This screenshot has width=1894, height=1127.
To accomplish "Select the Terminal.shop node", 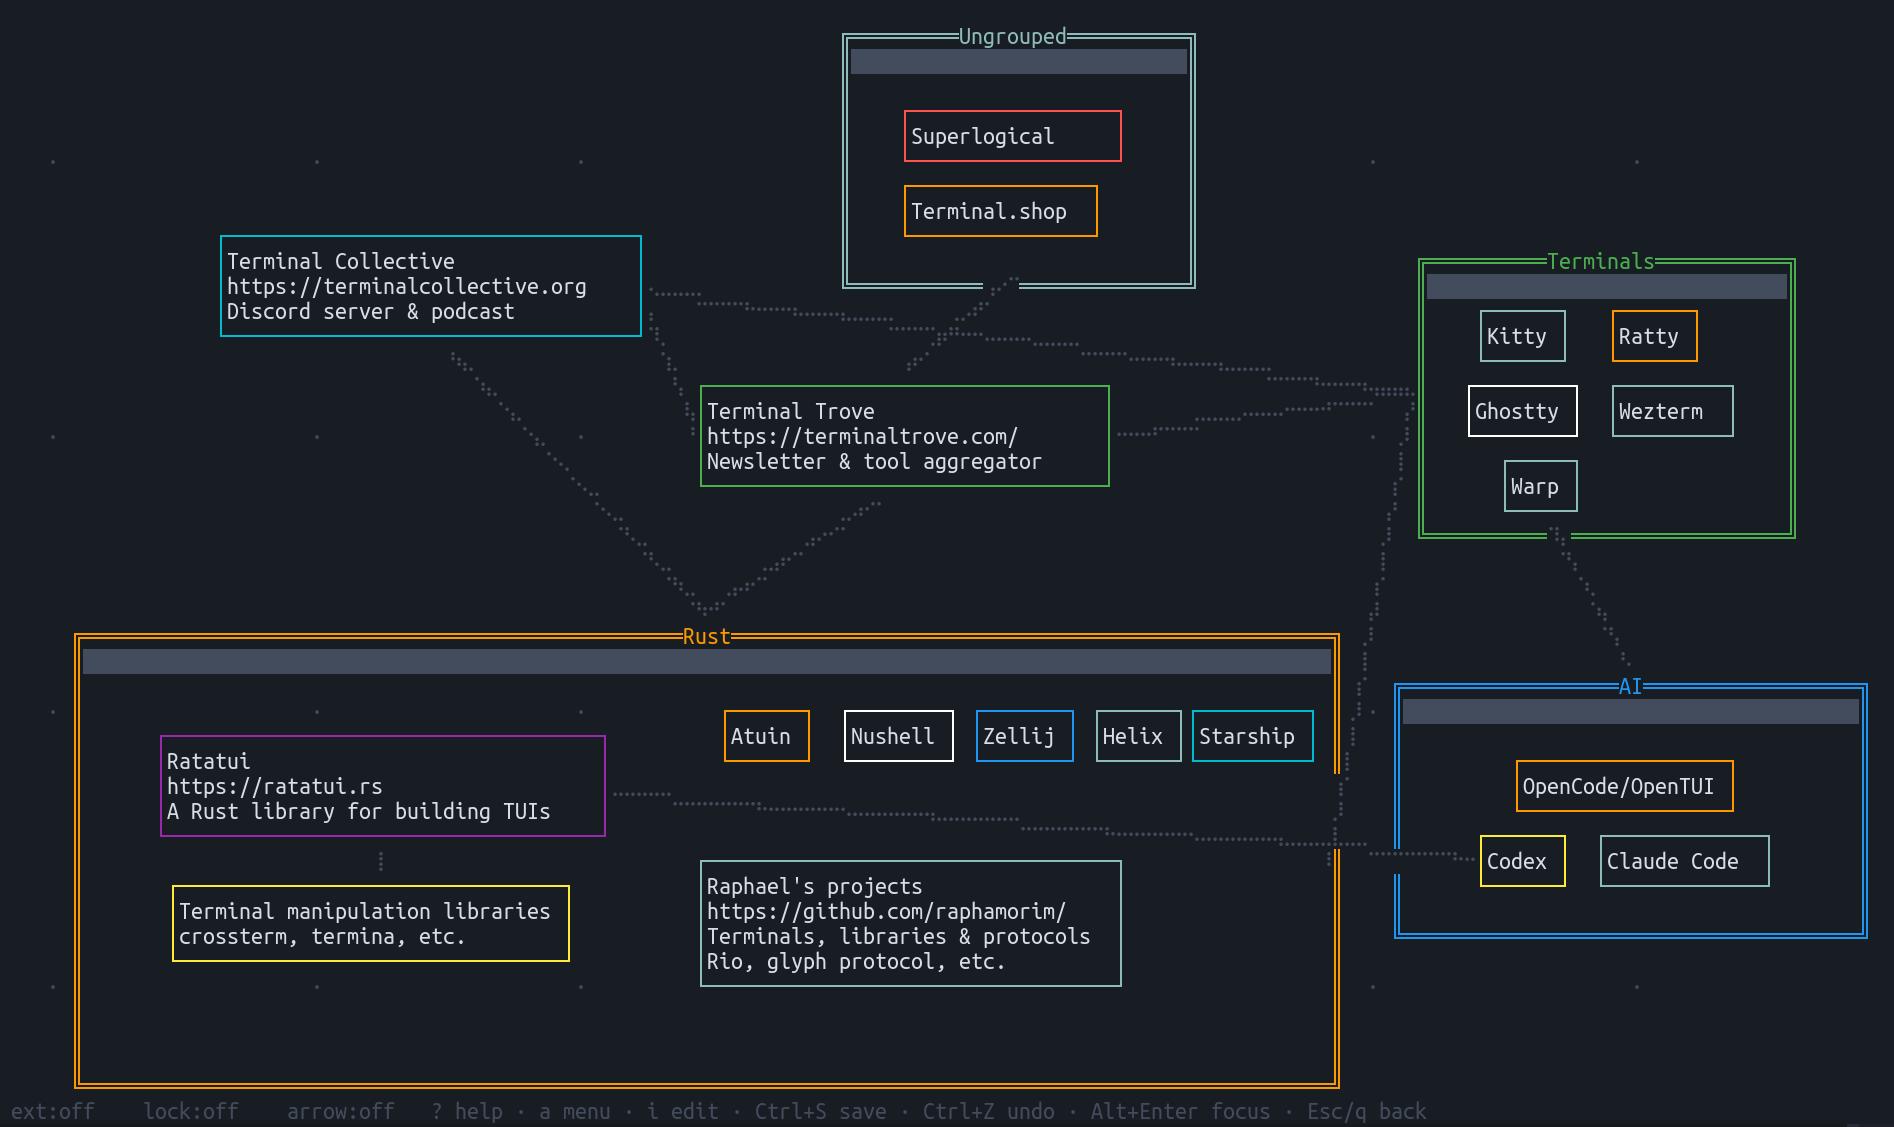I will pos(1000,211).
